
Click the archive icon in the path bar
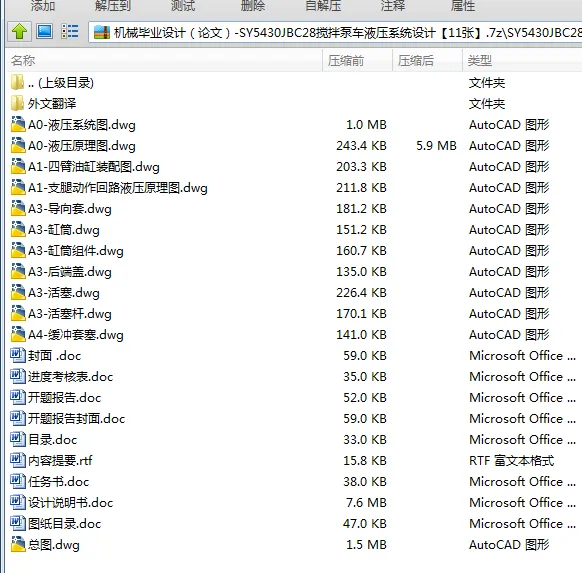click(x=101, y=33)
